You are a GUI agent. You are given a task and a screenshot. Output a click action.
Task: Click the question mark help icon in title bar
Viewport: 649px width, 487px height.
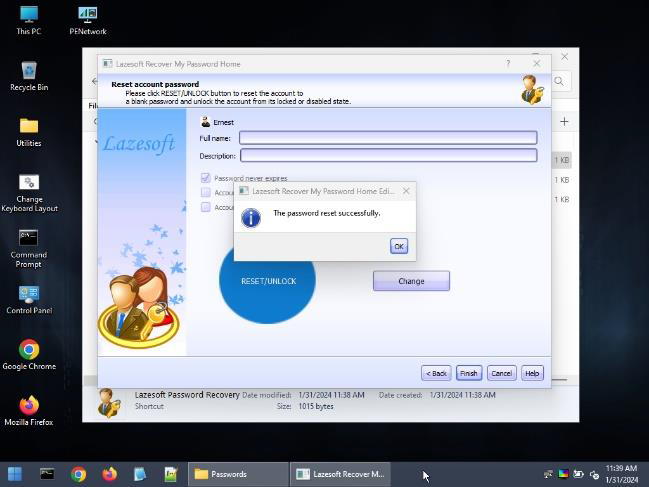508,63
